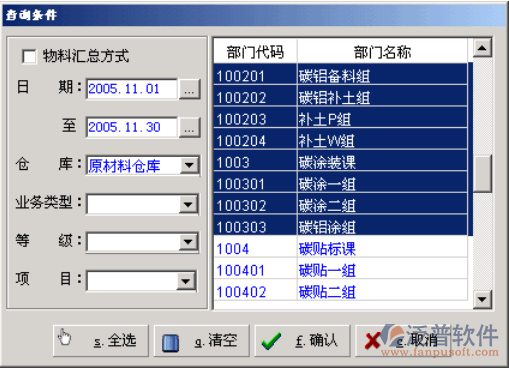Click the 全选 button label
Viewport: 509px width, 368px height.
point(115,341)
